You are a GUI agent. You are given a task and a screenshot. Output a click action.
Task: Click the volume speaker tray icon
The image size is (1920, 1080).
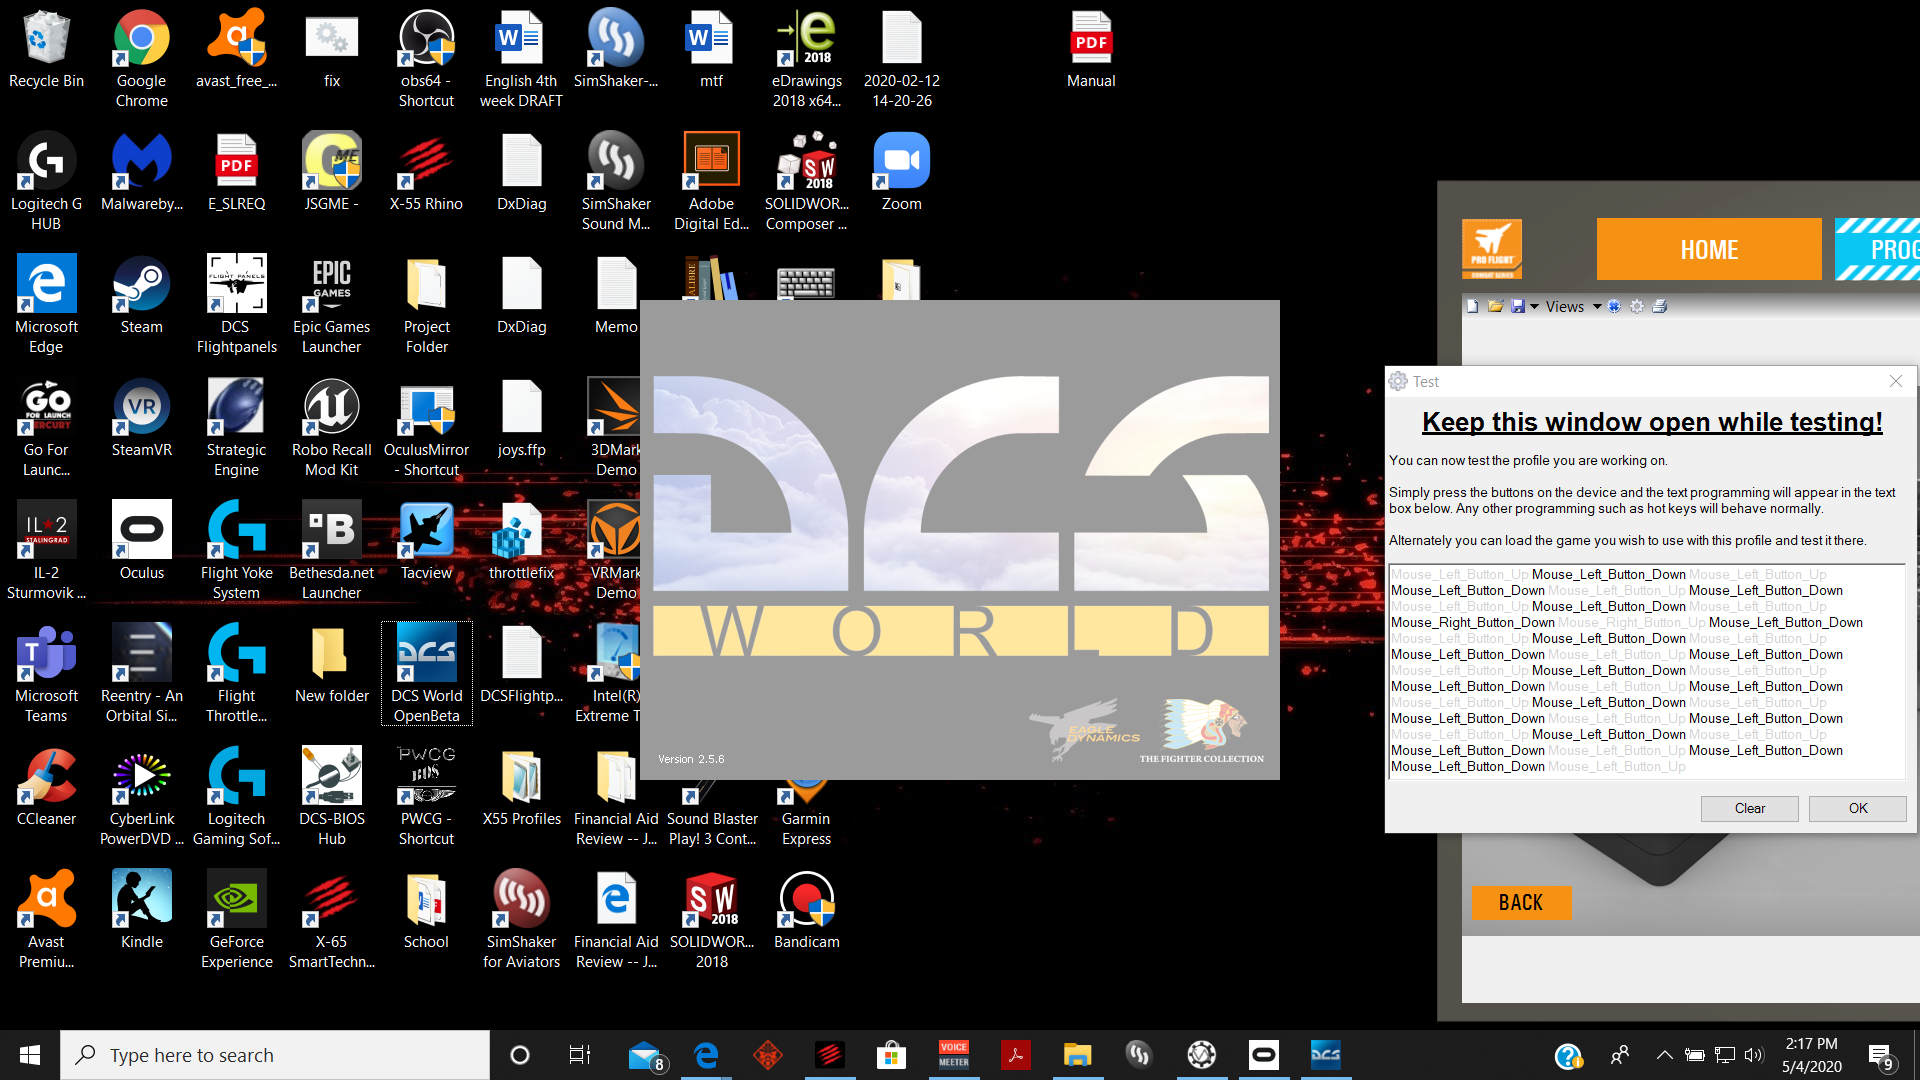click(1754, 1055)
